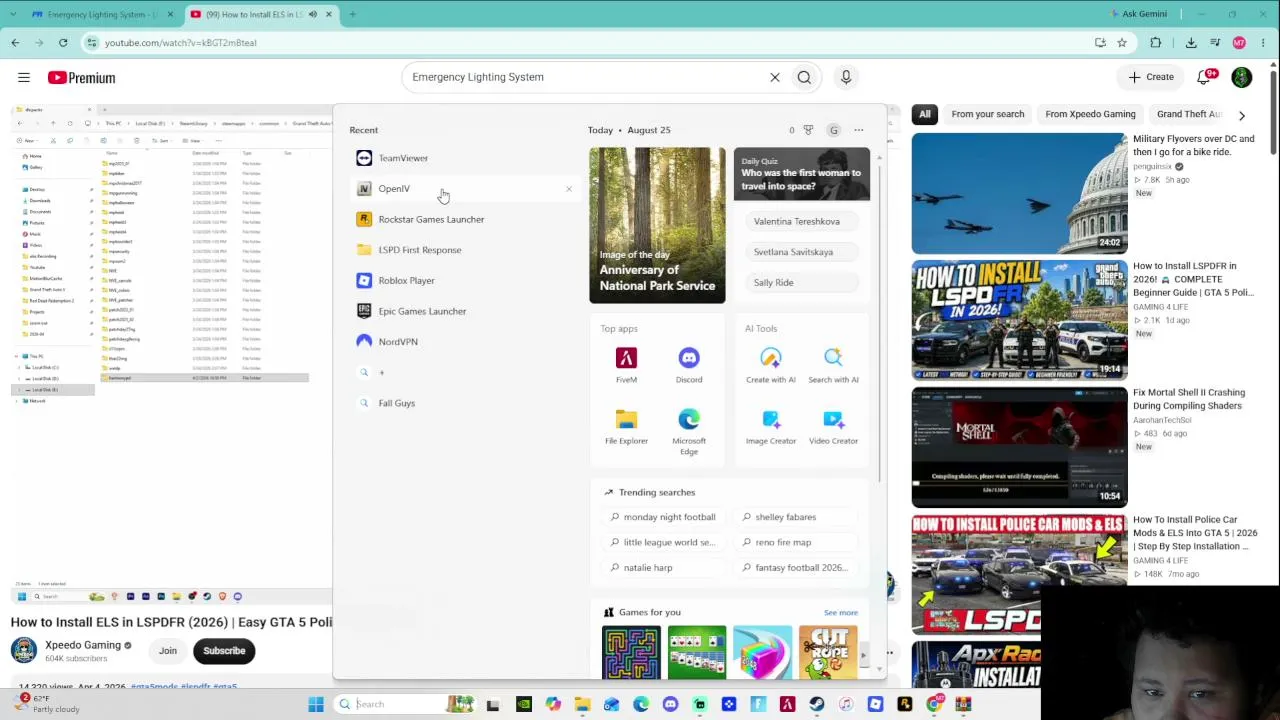Image resolution: width=1280 pixels, height=720 pixels.
Task: Switch to the Emergency Lighting System tab
Action: (101, 14)
